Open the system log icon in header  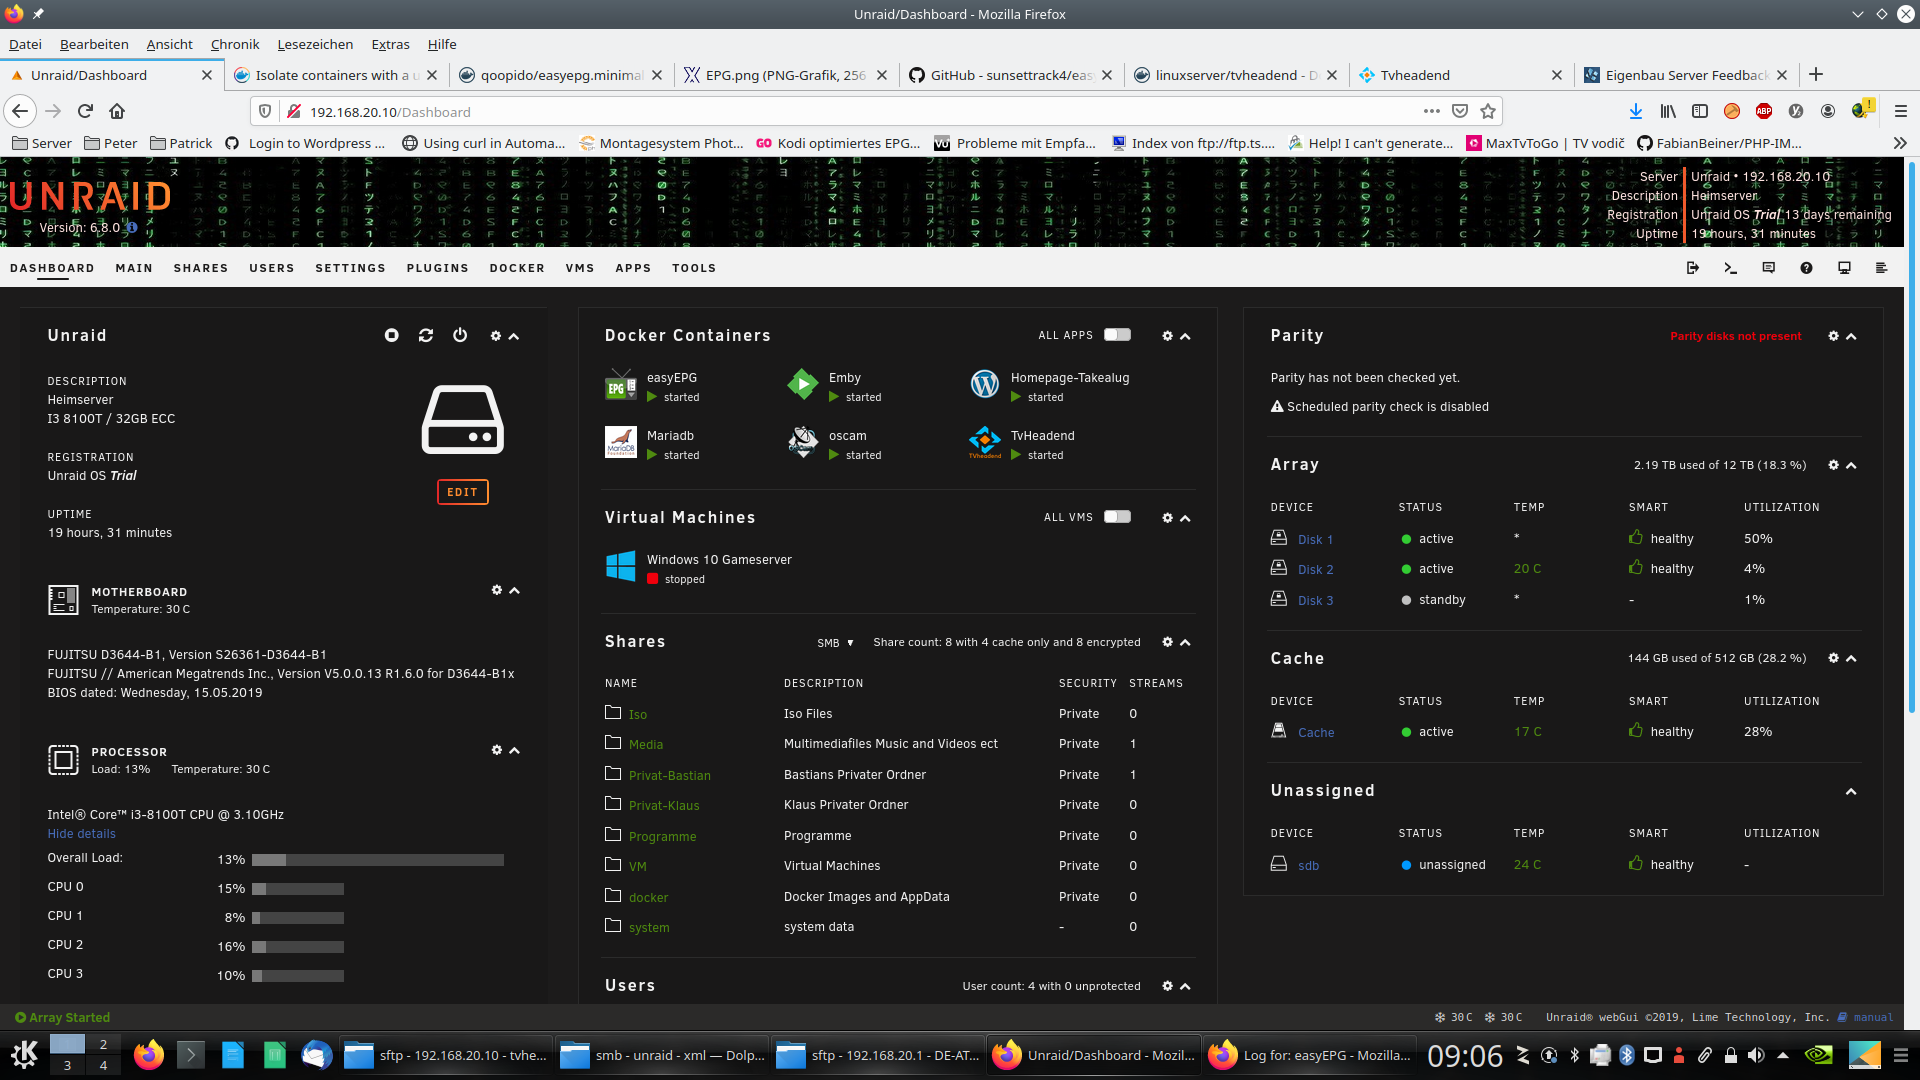point(1882,268)
